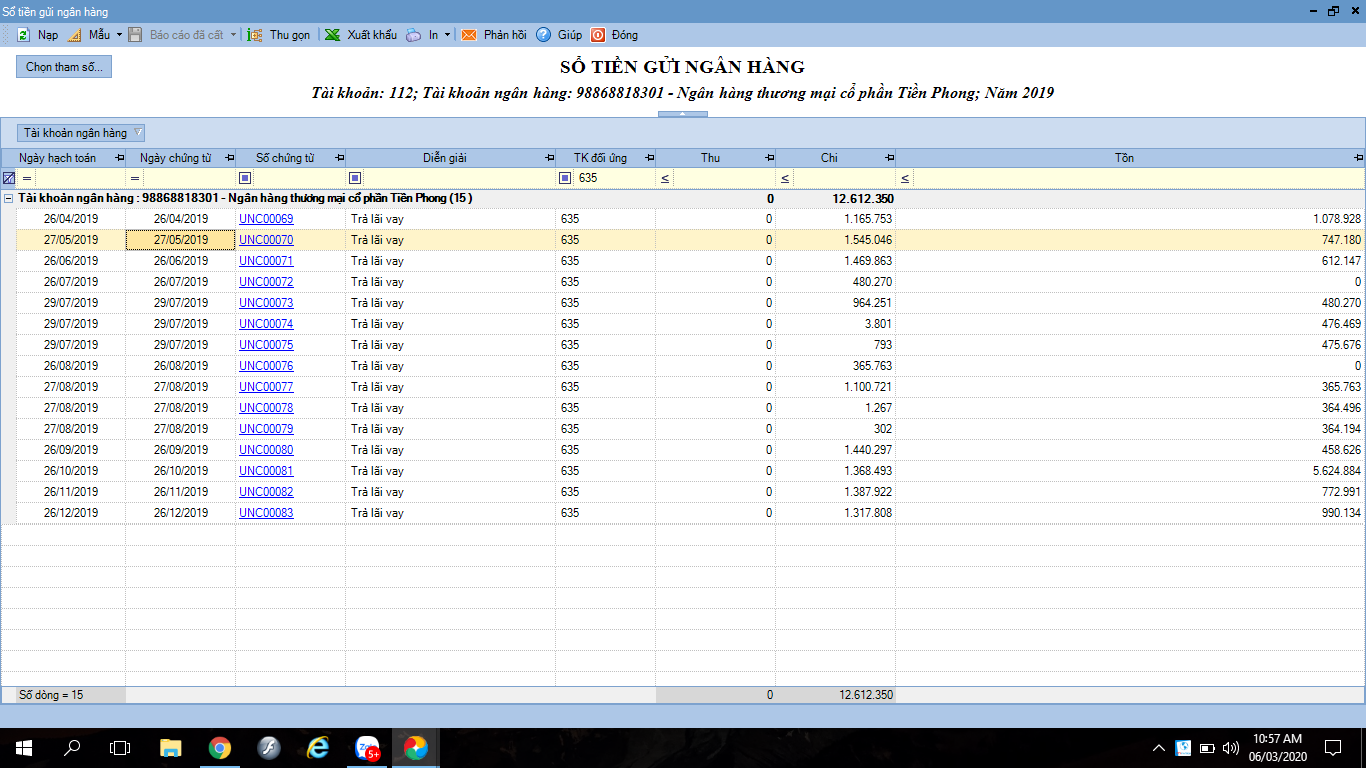Viewport: 1366px width, 768px height.
Task: Collapse the Tài khoản ngân hàng group row
Action: click(9, 199)
